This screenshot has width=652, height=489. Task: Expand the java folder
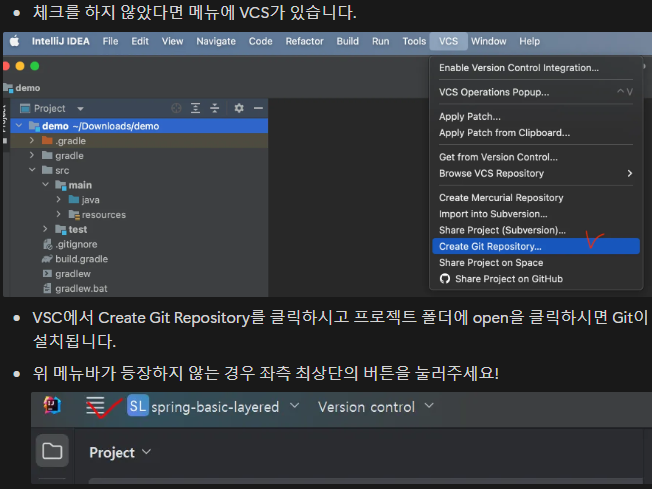(59, 200)
